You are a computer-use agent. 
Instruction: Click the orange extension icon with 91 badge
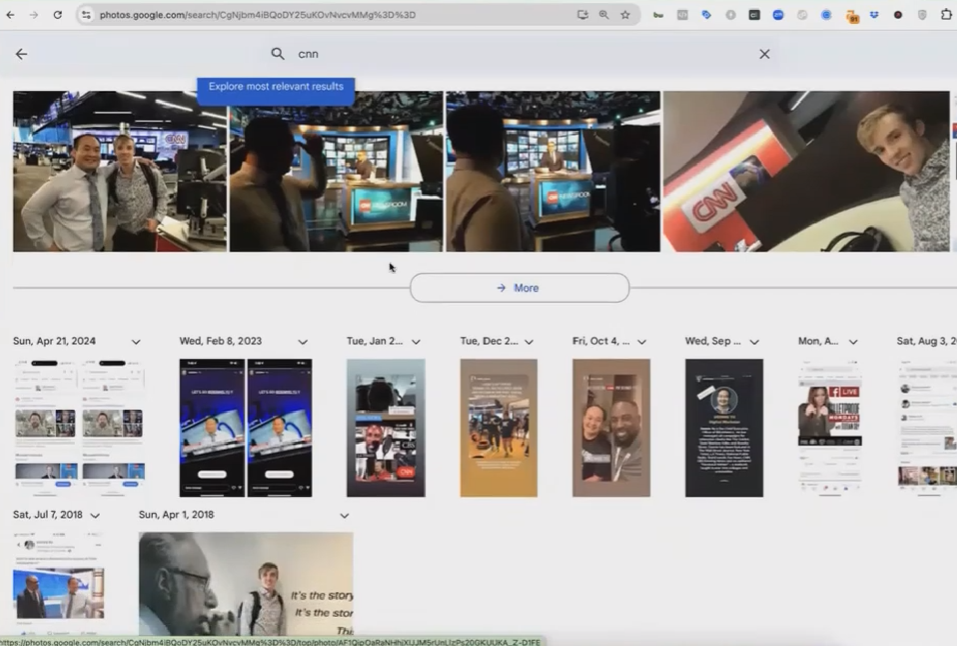(852, 16)
